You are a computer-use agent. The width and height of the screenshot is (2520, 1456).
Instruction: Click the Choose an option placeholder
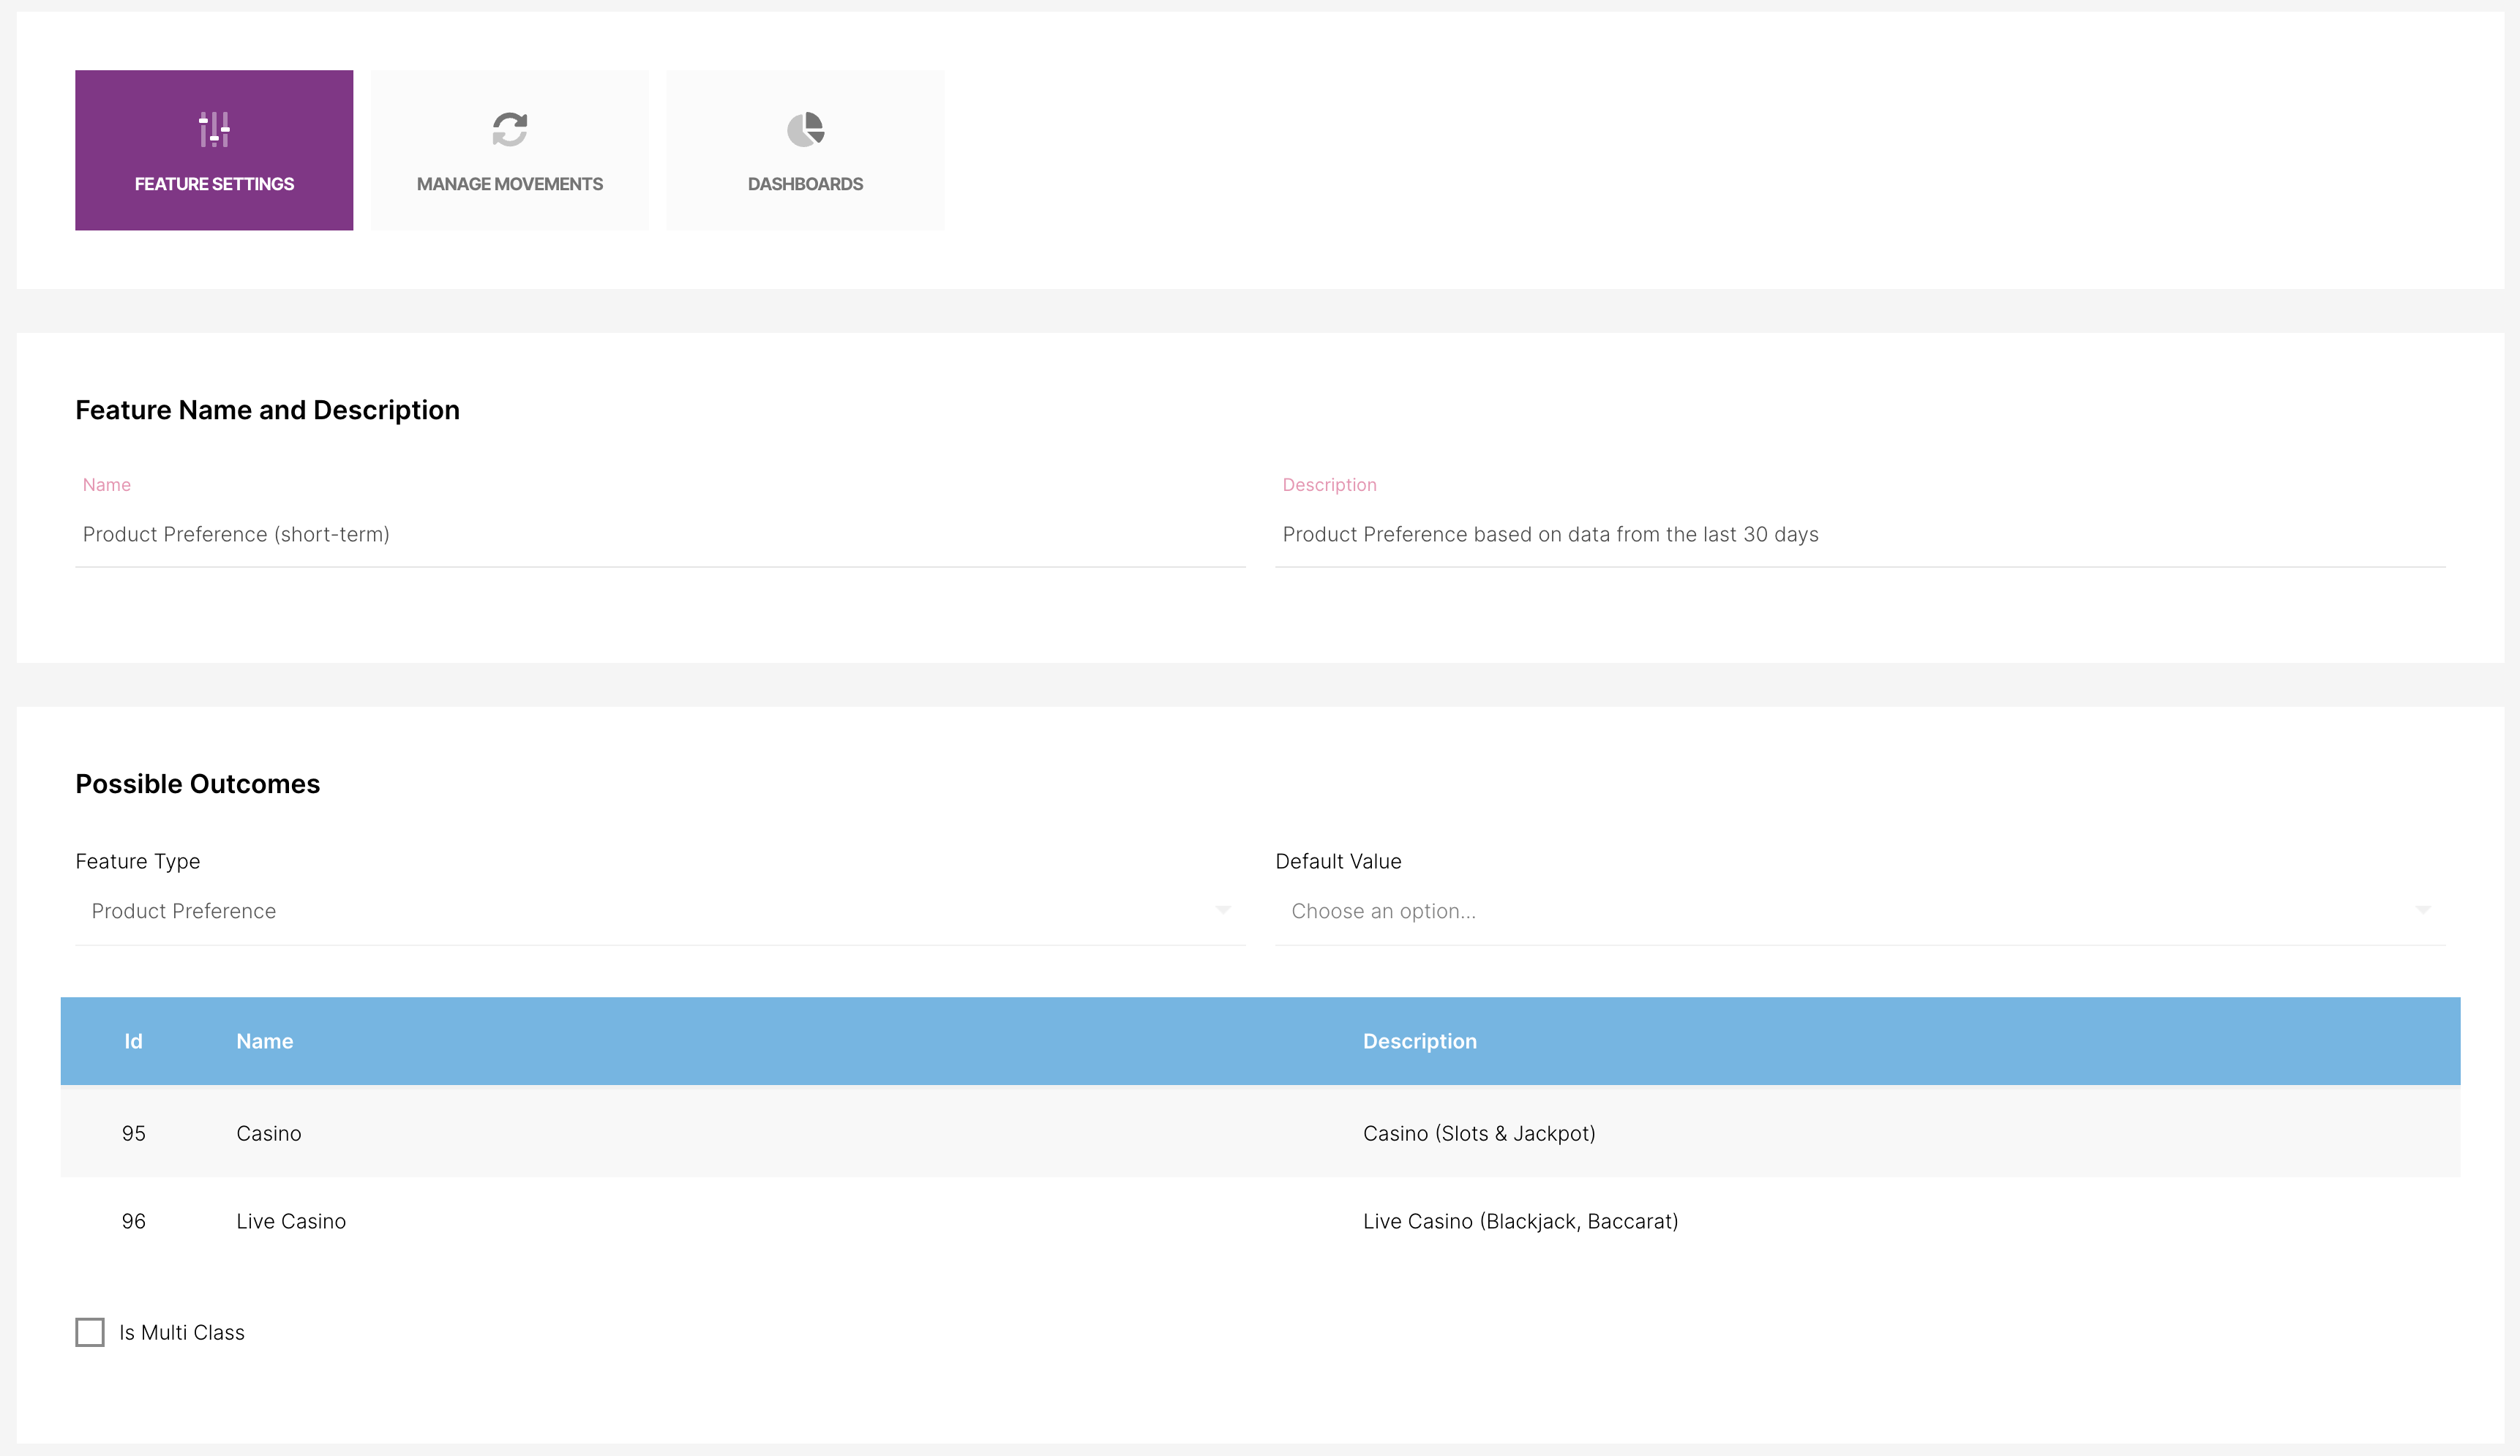tap(1383, 911)
